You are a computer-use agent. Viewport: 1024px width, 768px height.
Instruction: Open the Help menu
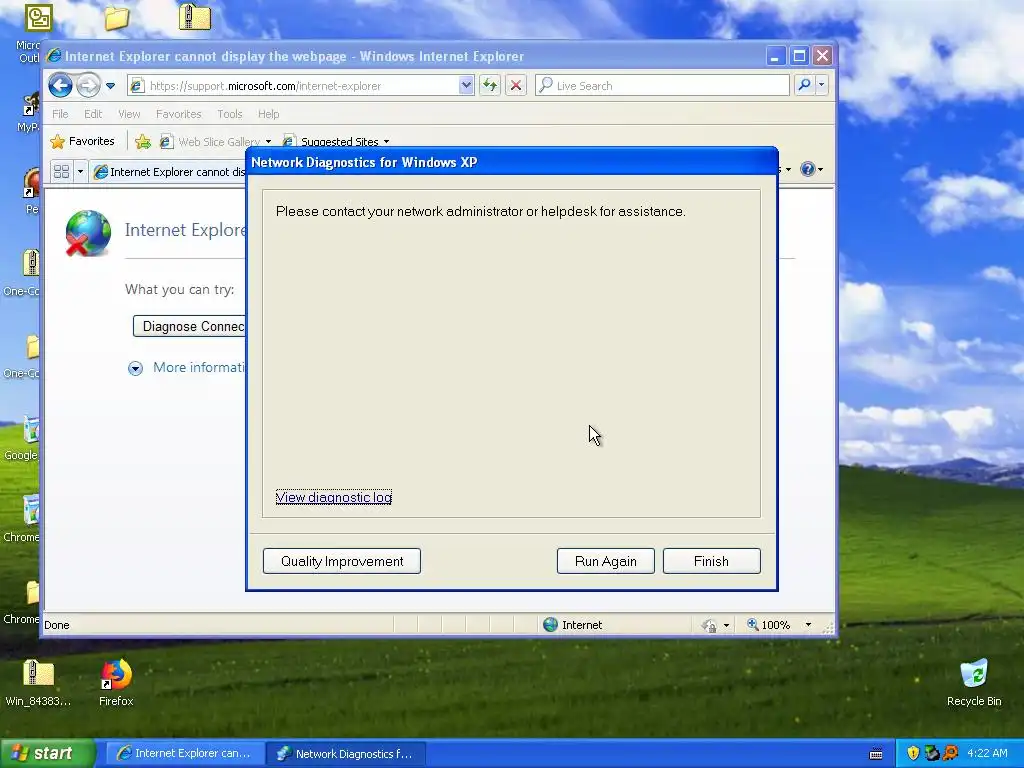(268, 114)
